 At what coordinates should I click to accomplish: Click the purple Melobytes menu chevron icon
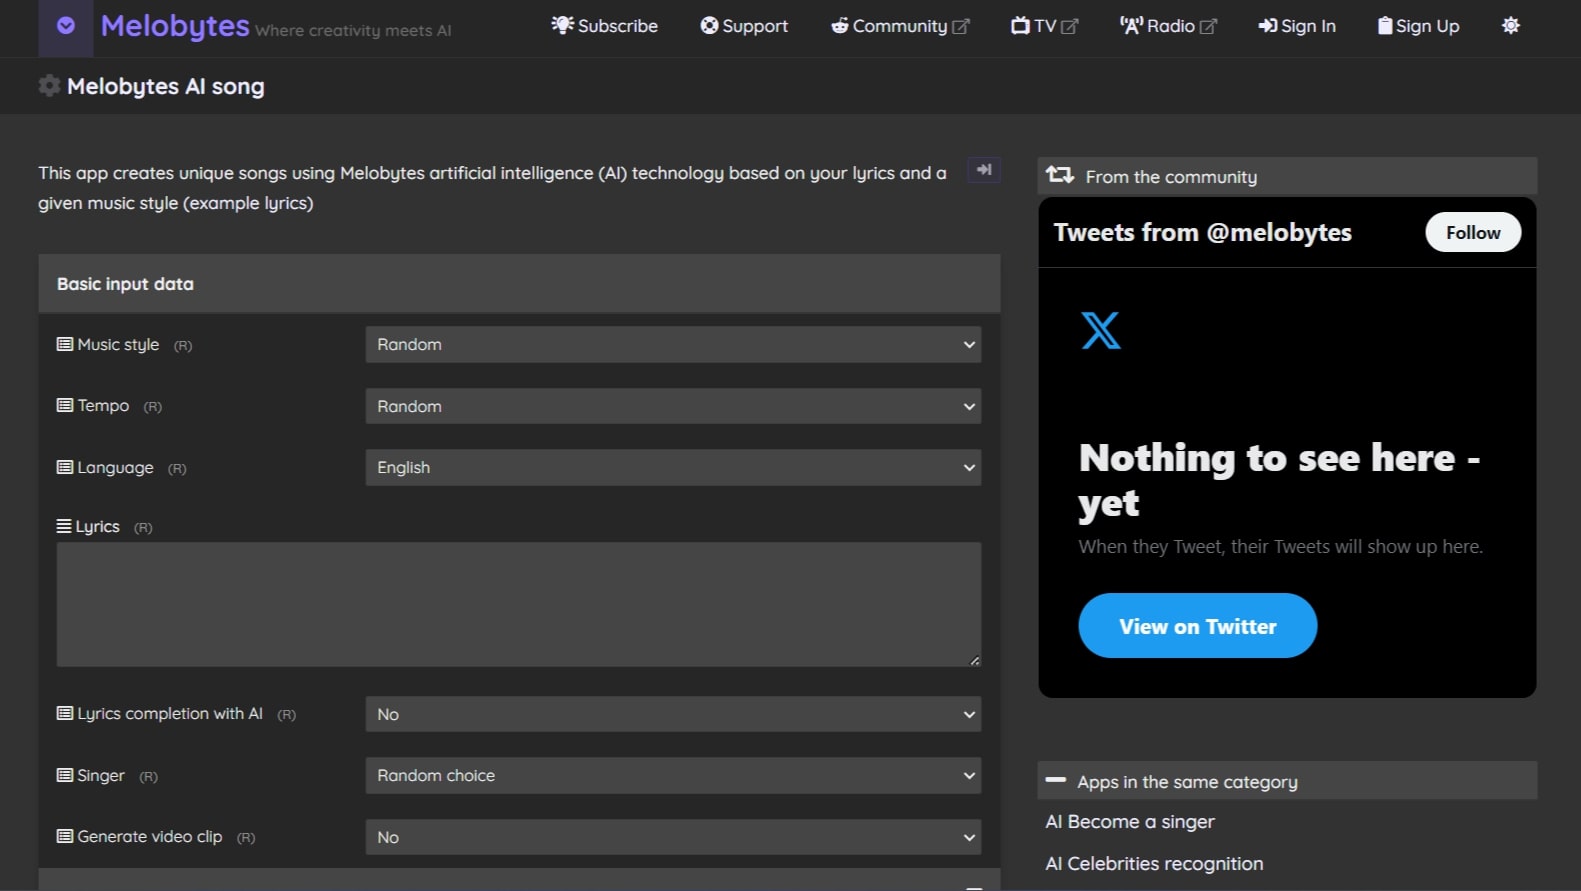coord(66,26)
